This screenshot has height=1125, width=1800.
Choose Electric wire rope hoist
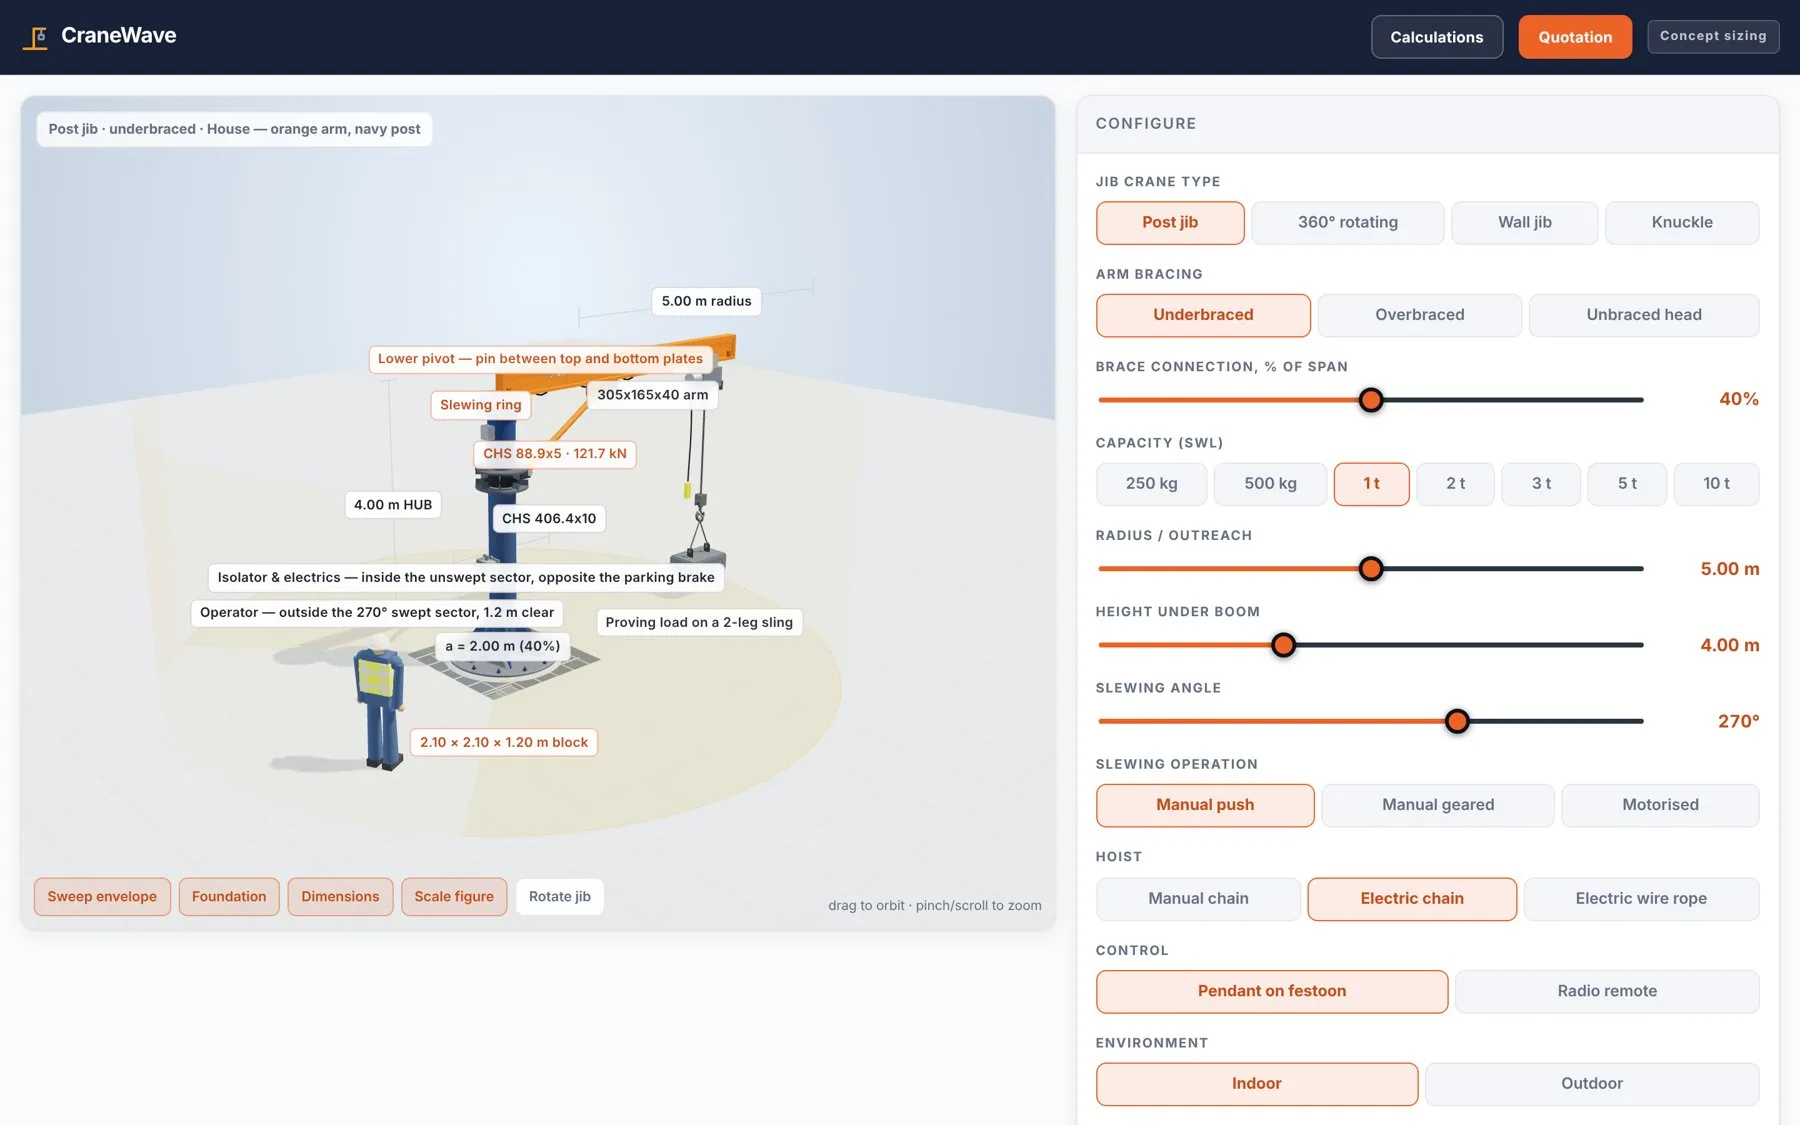pos(1641,899)
